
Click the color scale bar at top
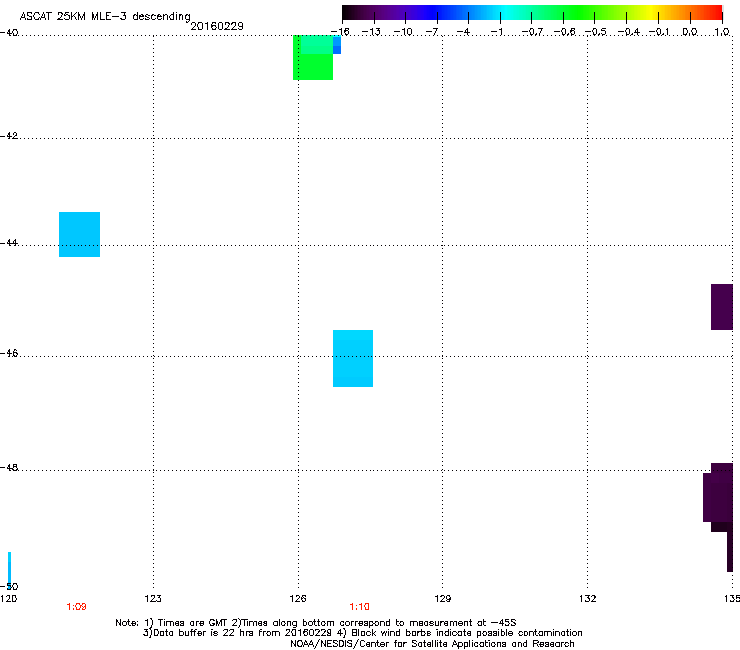click(532, 13)
